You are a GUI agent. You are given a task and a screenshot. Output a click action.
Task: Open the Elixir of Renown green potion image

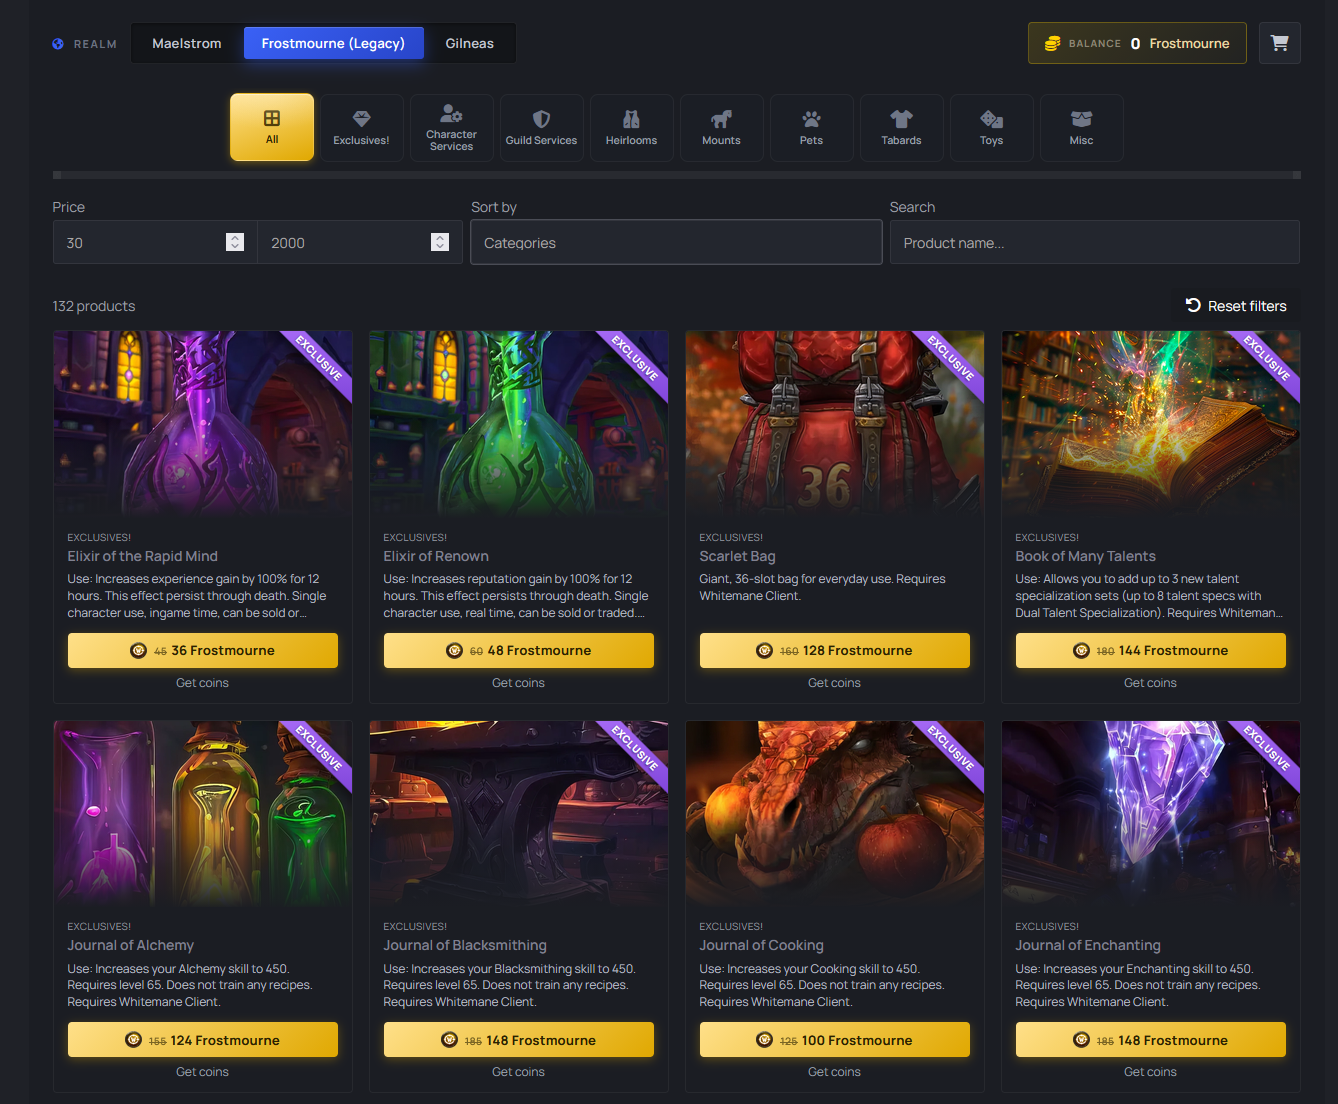point(519,423)
